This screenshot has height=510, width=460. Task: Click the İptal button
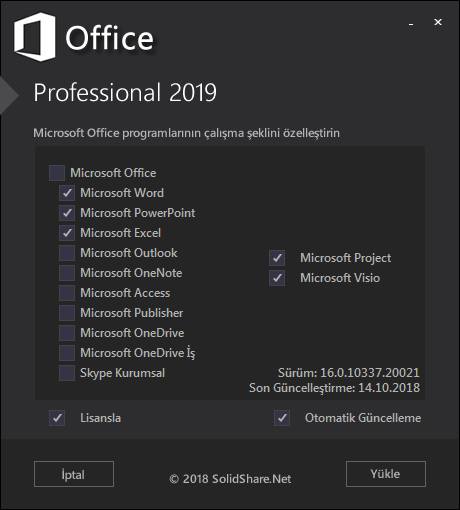point(74,474)
